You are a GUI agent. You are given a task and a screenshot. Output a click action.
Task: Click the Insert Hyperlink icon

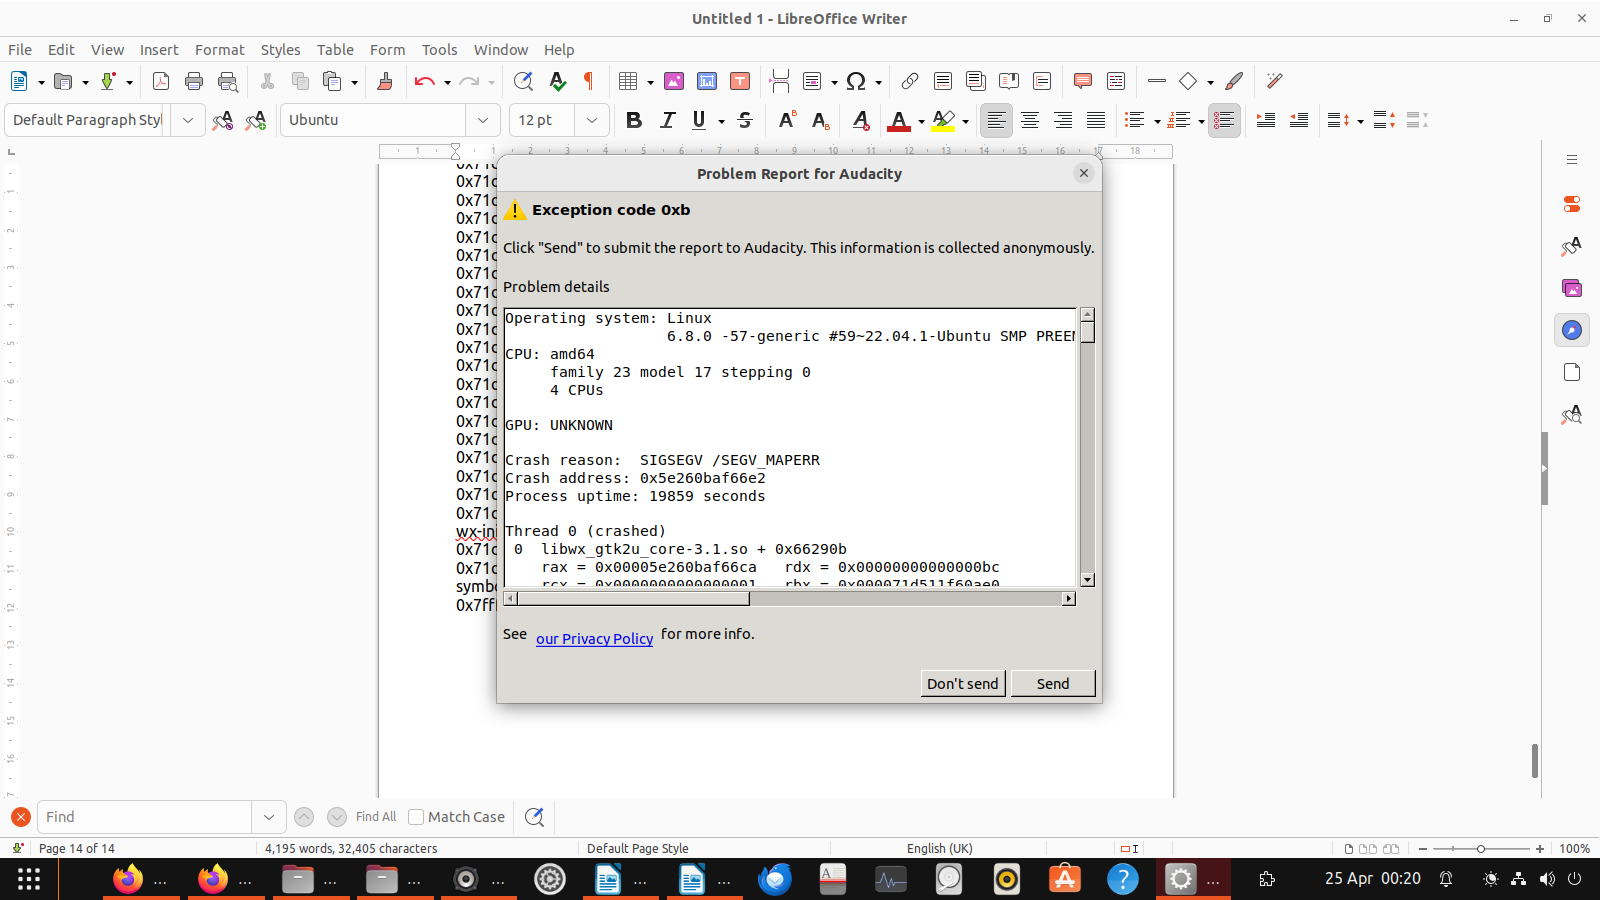coord(910,81)
